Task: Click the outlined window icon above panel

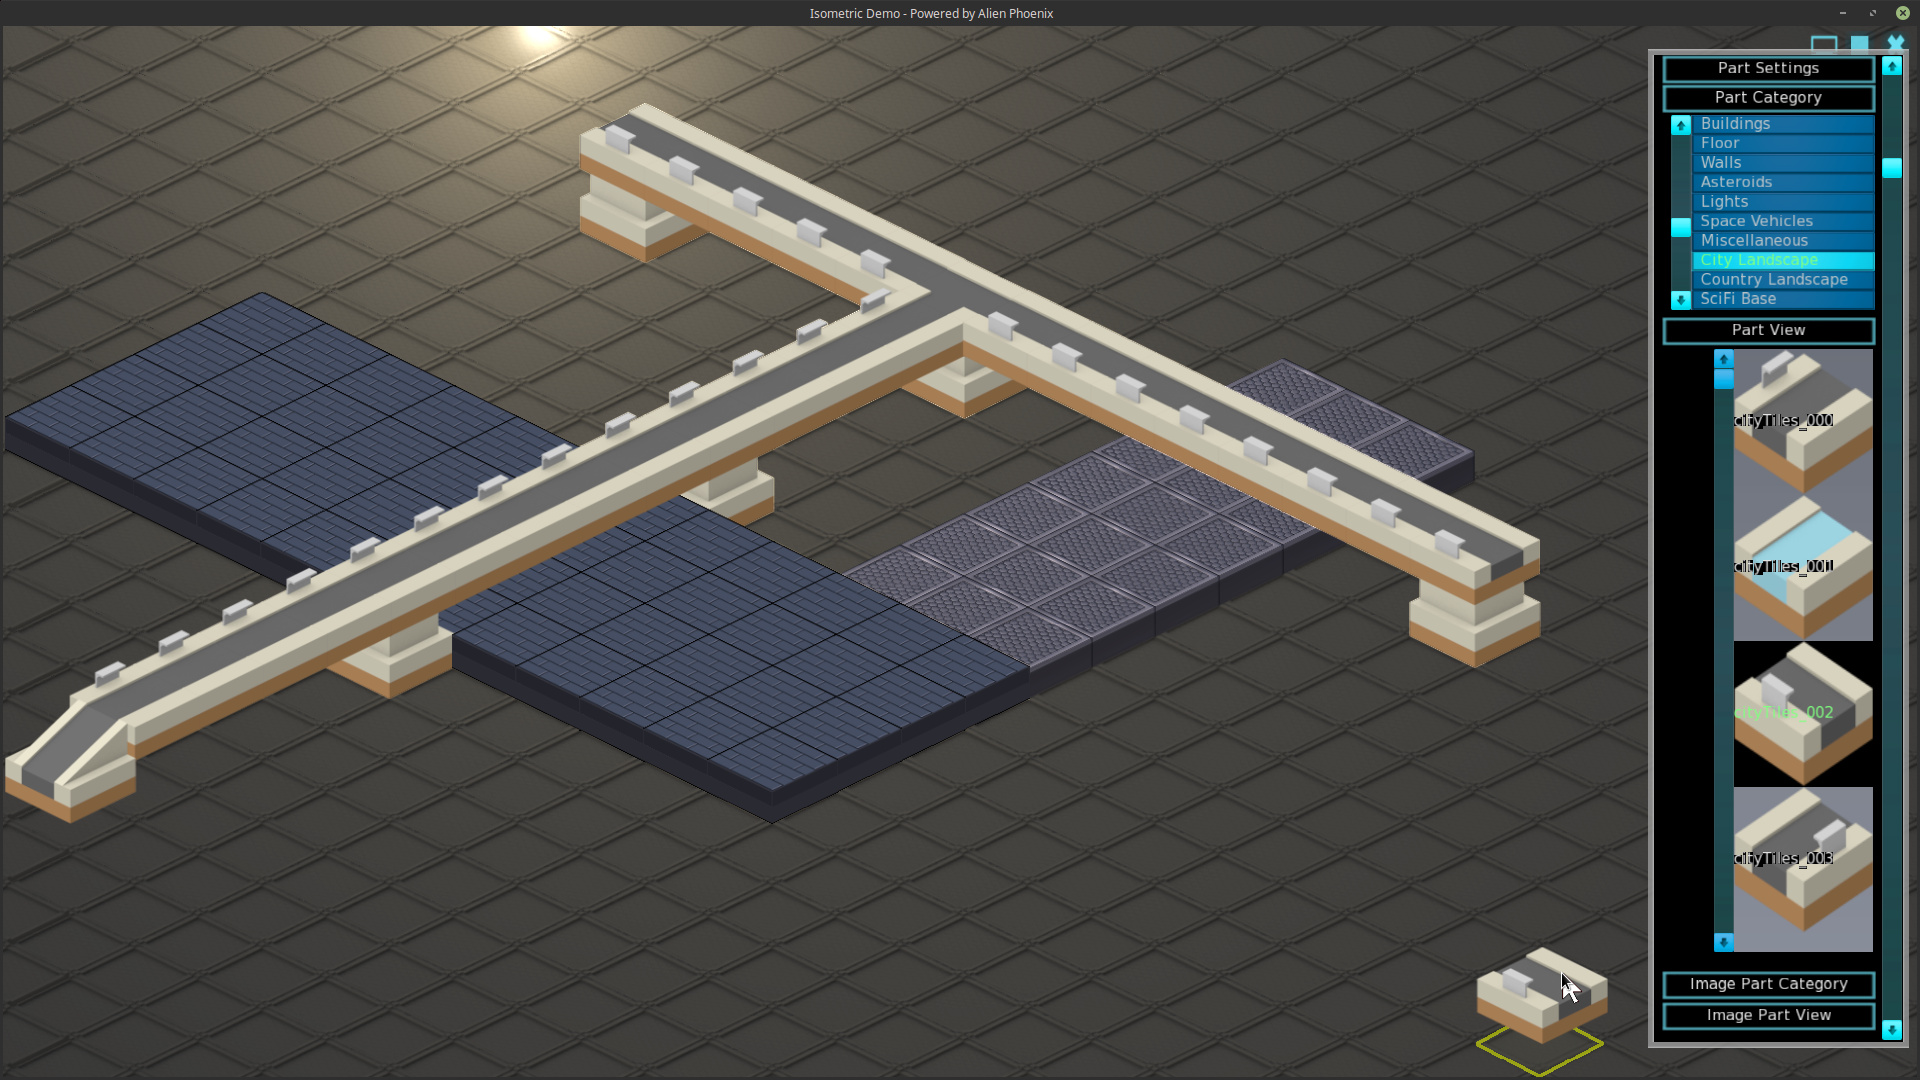Action: [1823, 43]
